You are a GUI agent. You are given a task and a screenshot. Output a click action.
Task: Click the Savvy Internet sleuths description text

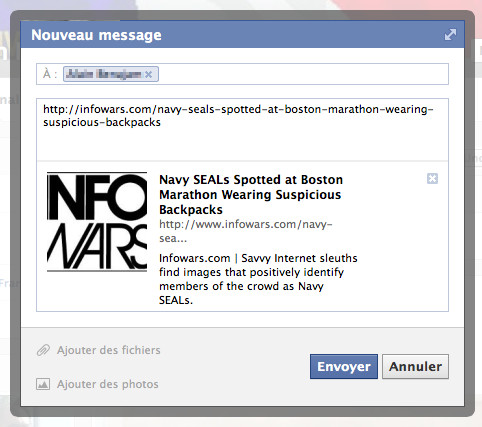258,279
